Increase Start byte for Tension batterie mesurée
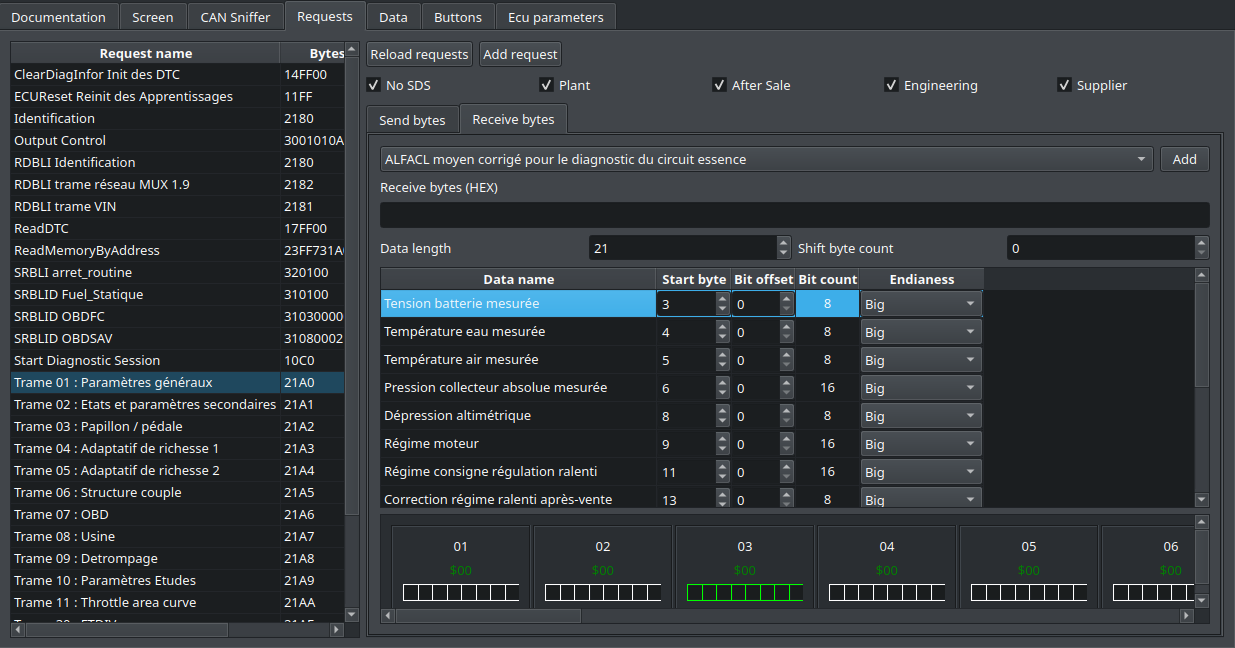The width and height of the screenshot is (1235, 648). 722,298
